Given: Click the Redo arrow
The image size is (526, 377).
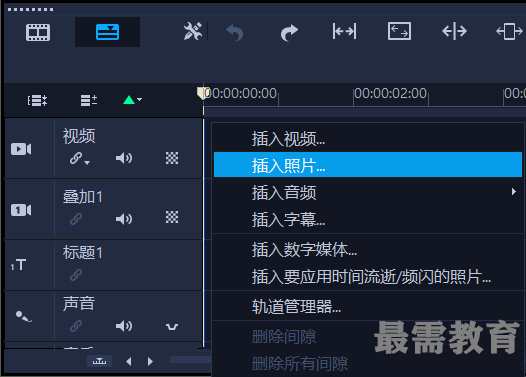Looking at the screenshot, I should click(x=289, y=33).
